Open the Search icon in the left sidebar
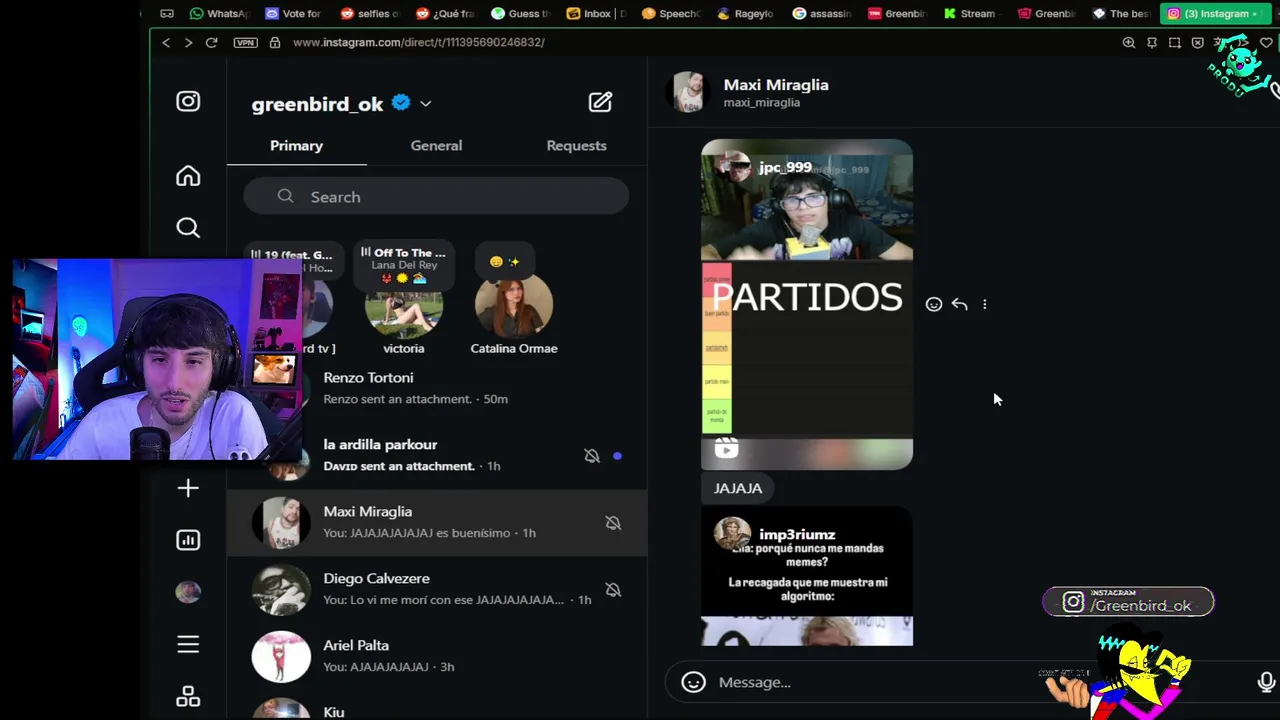 (x=188, y=228)
